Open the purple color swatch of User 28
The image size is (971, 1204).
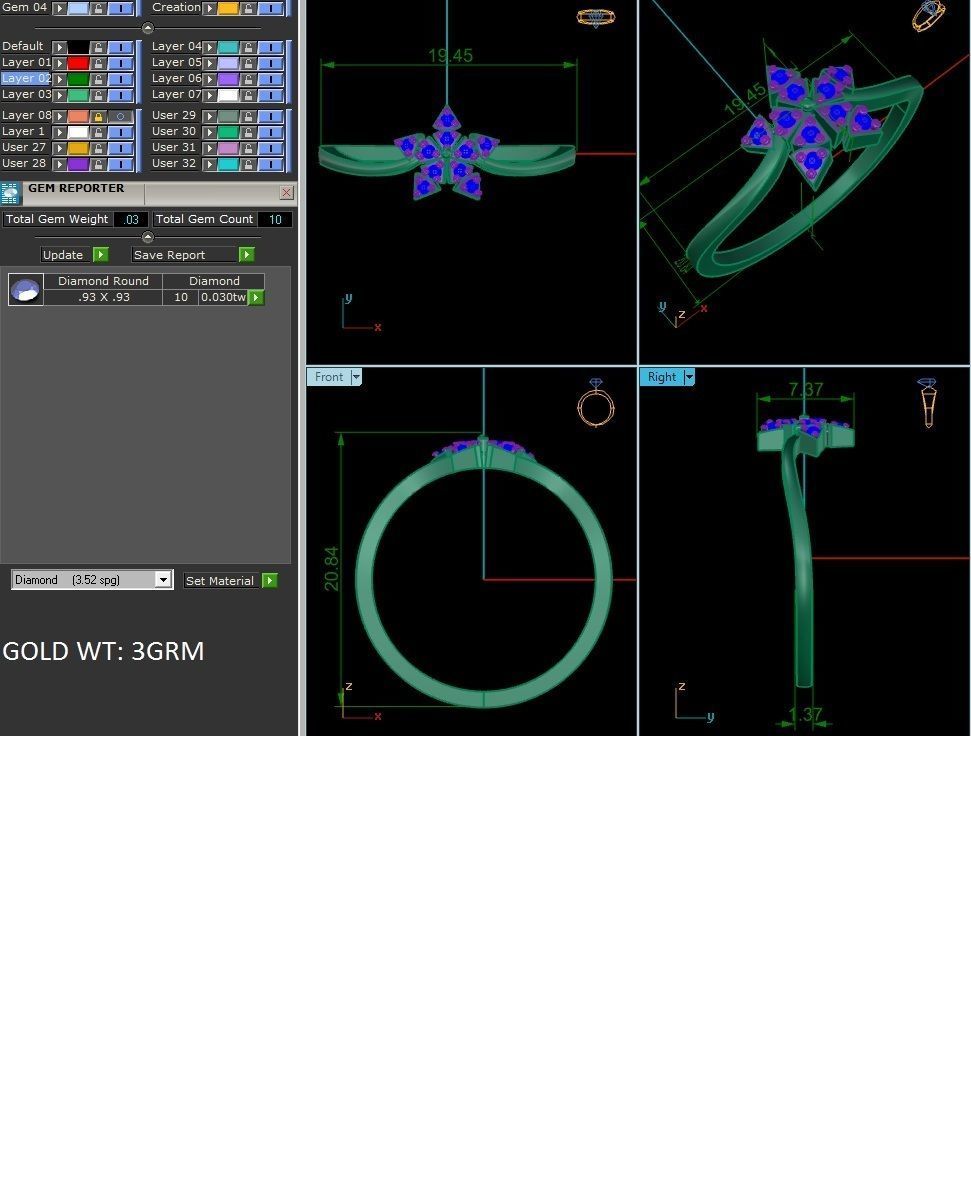[x=78, y=164]
